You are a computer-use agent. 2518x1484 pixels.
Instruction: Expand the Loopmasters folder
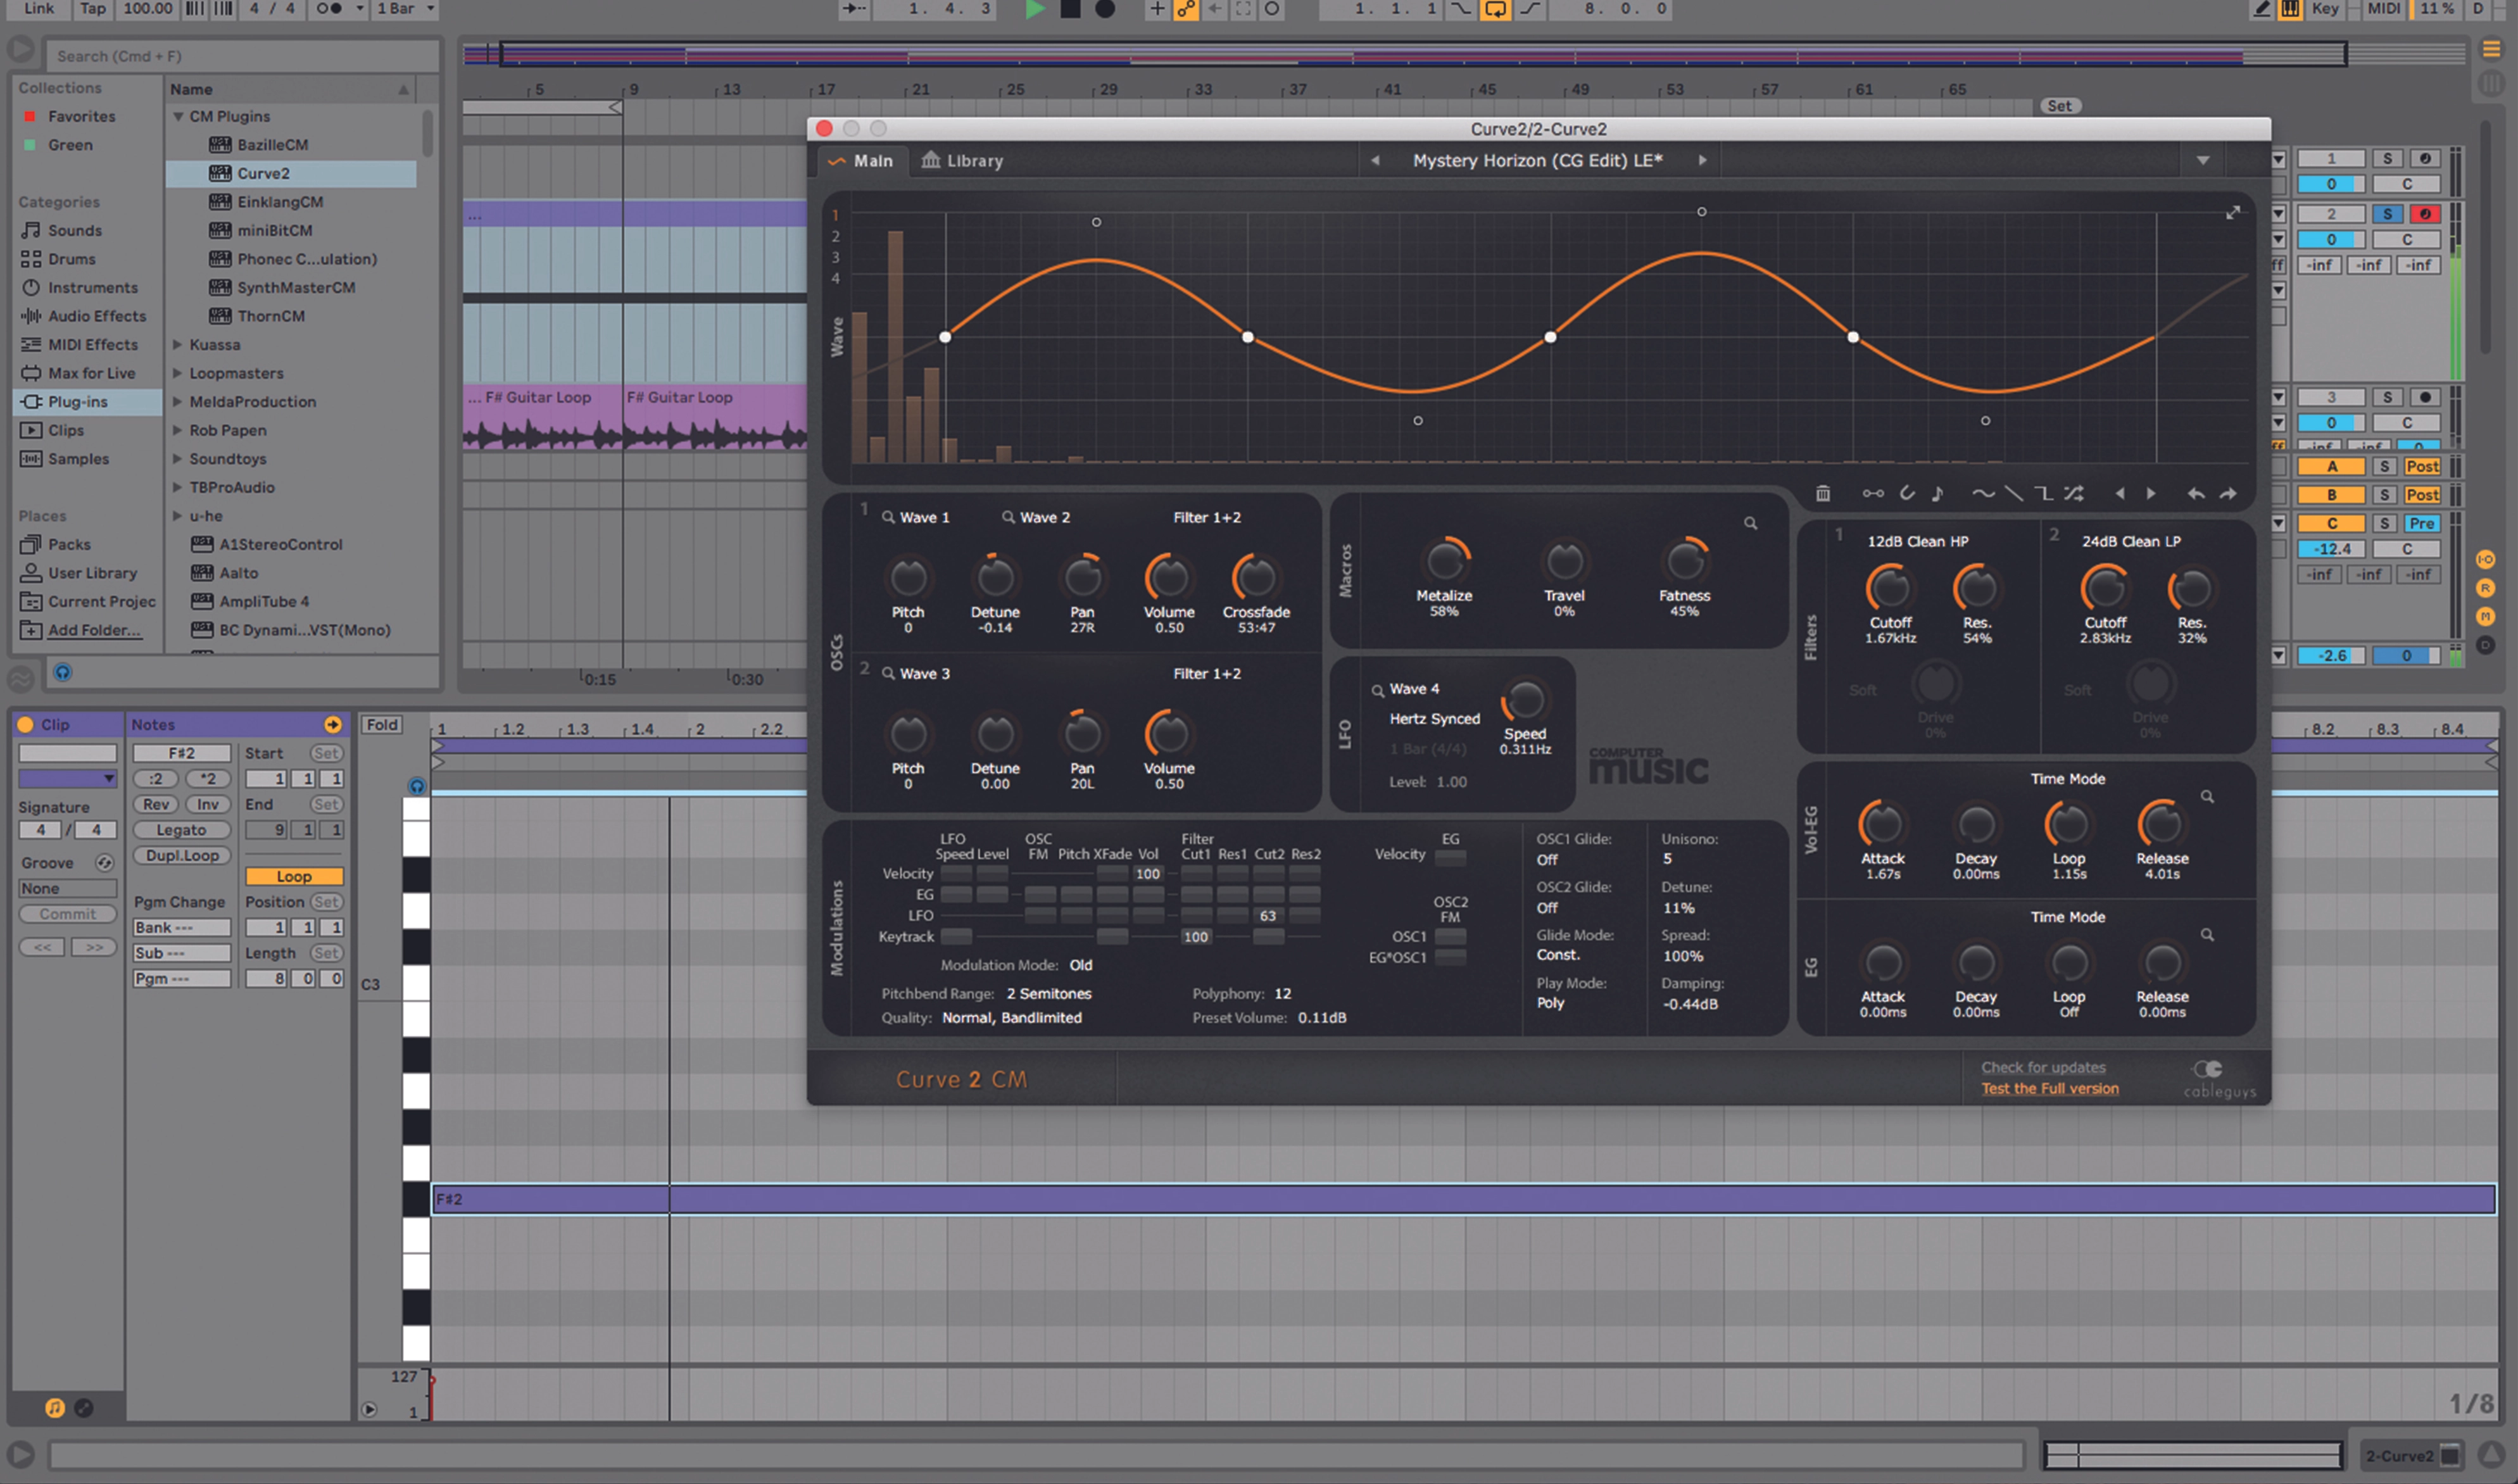click(178, 373)
